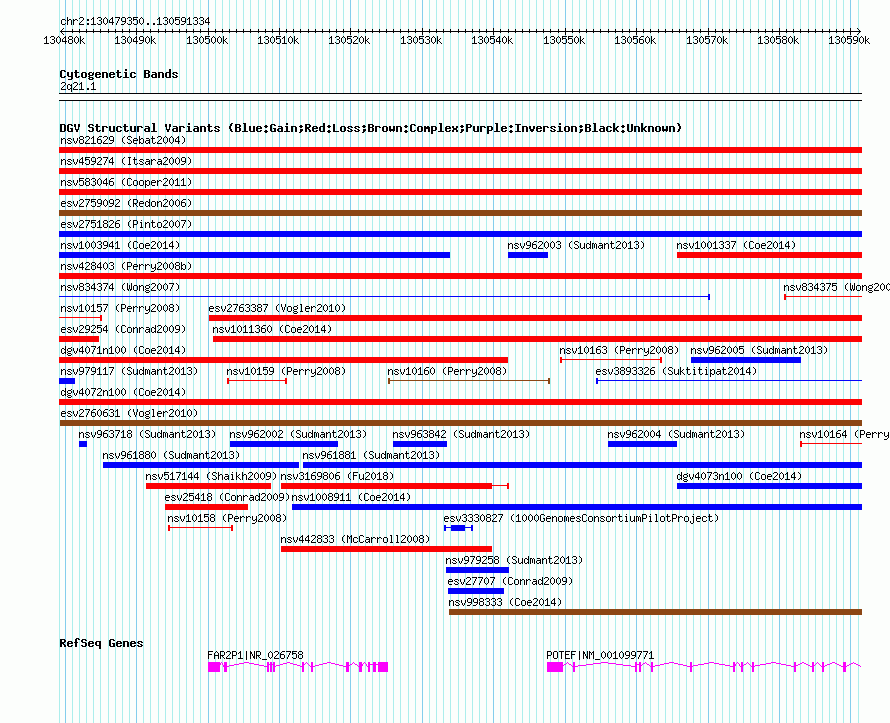Click the dgv4071n100 (Coe2014) label

[123, 350]
